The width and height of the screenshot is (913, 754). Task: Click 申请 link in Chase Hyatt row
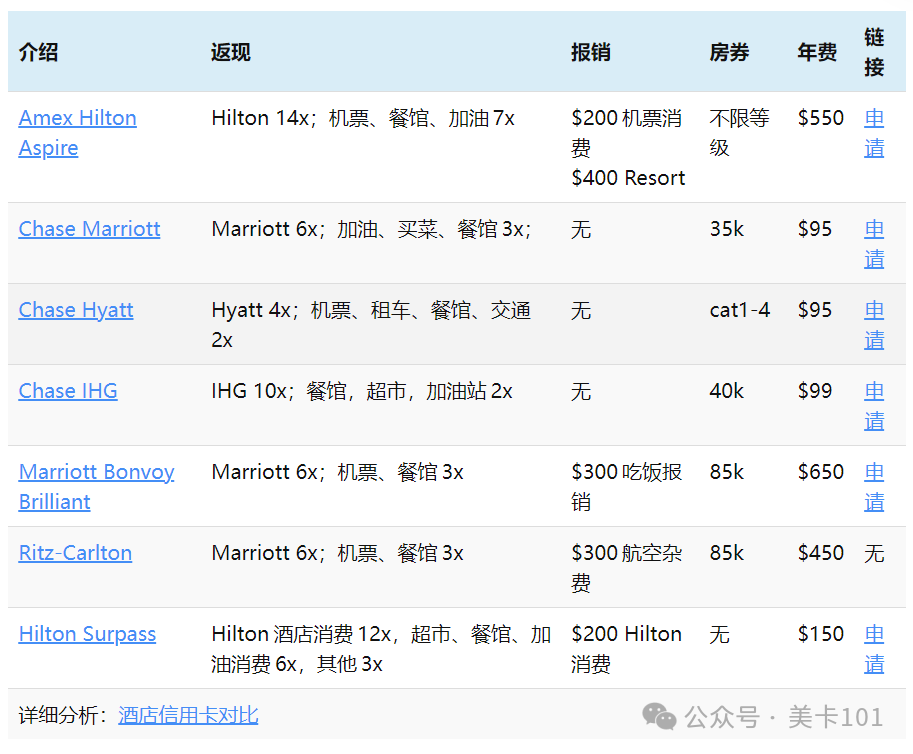coord(874,325)
